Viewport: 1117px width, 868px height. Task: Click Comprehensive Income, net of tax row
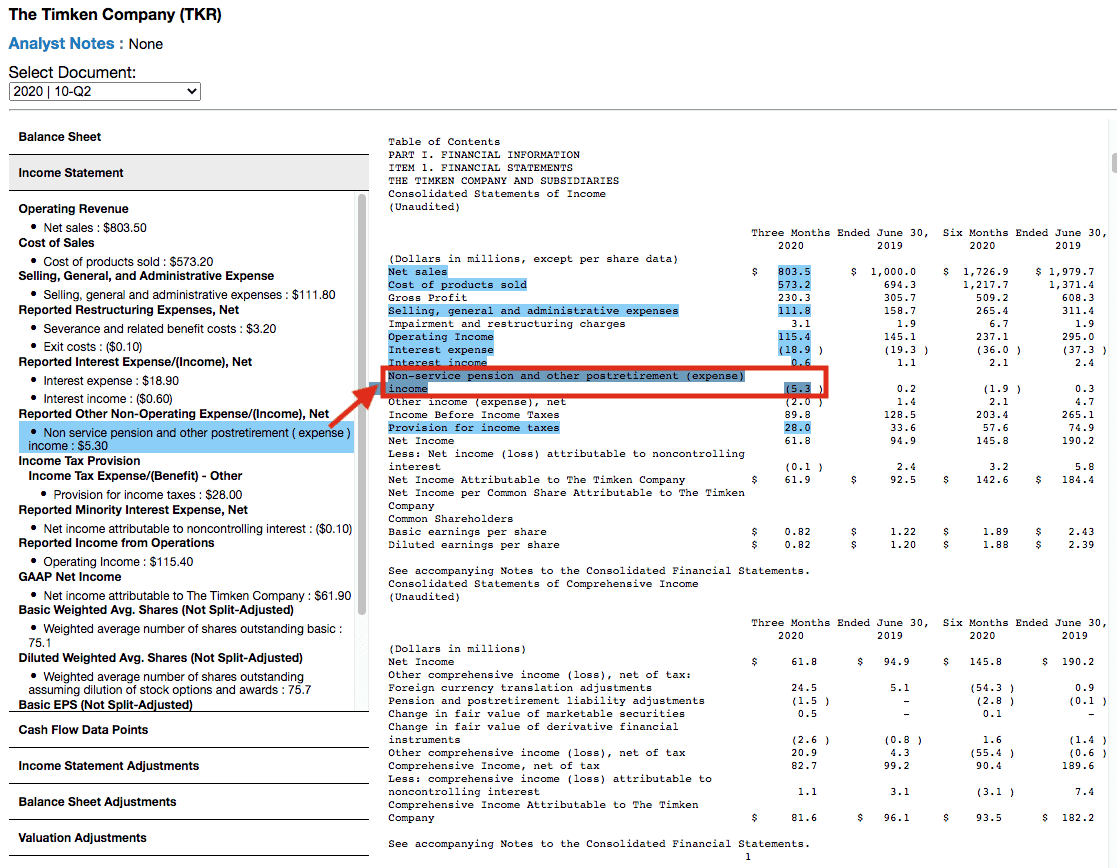(x=494, y=766)
